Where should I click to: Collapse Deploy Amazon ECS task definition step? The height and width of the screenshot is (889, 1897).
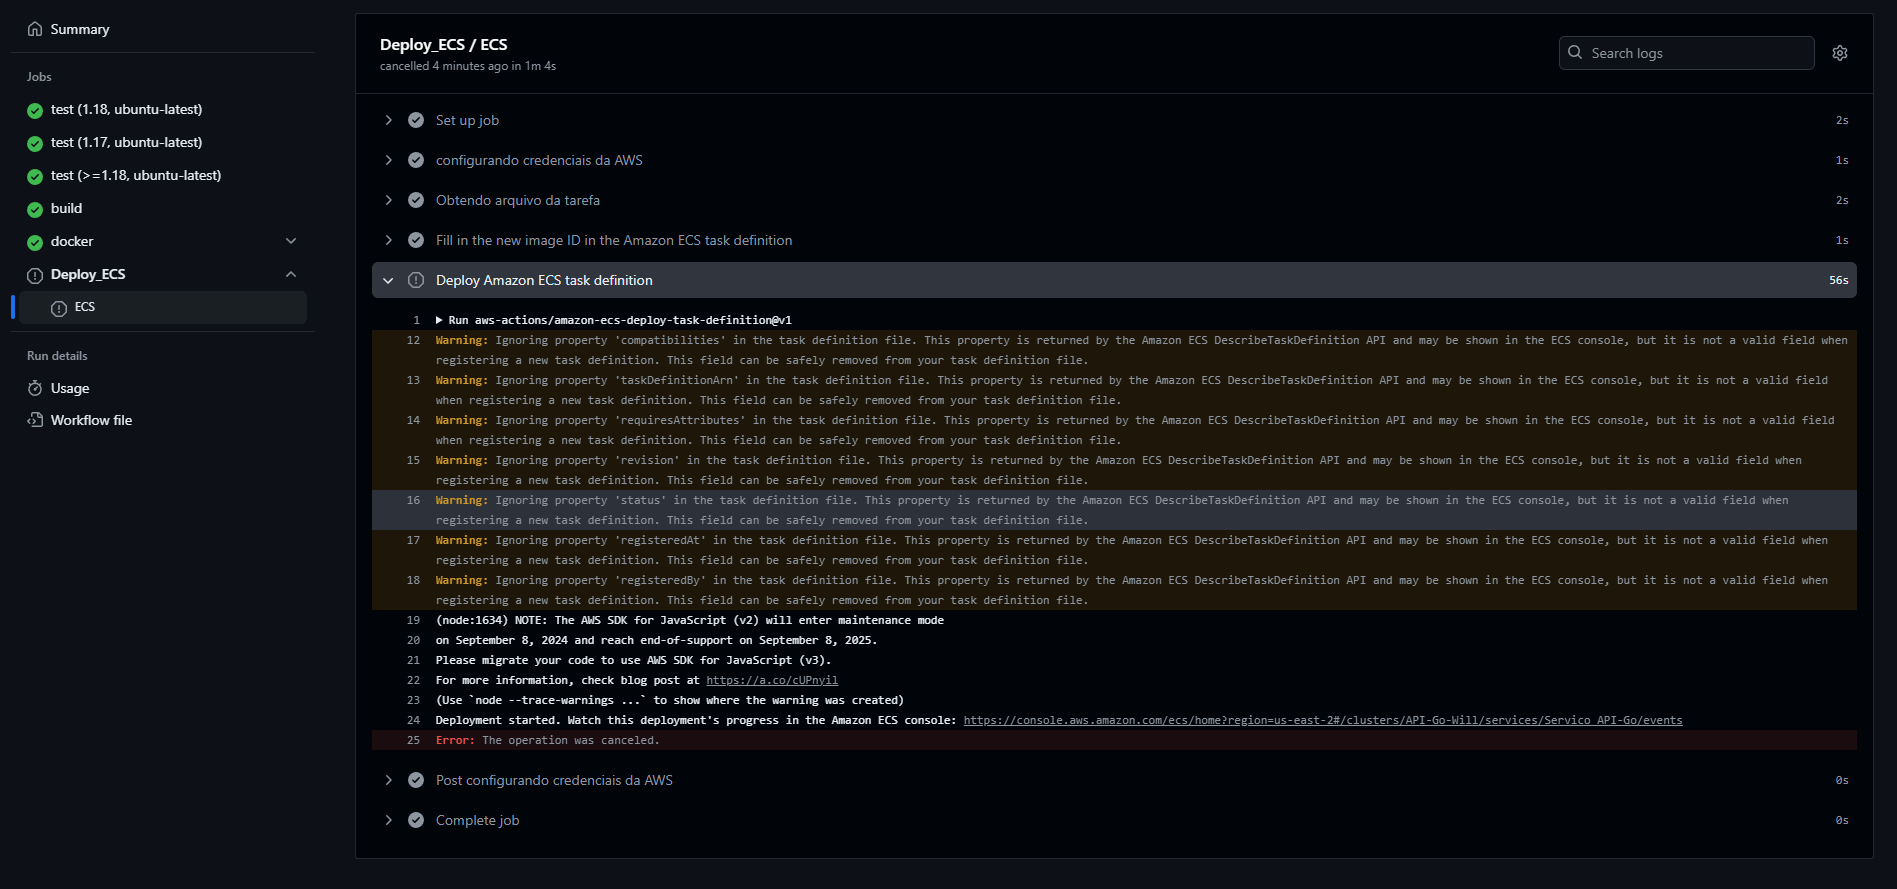[x=388, y=280]
